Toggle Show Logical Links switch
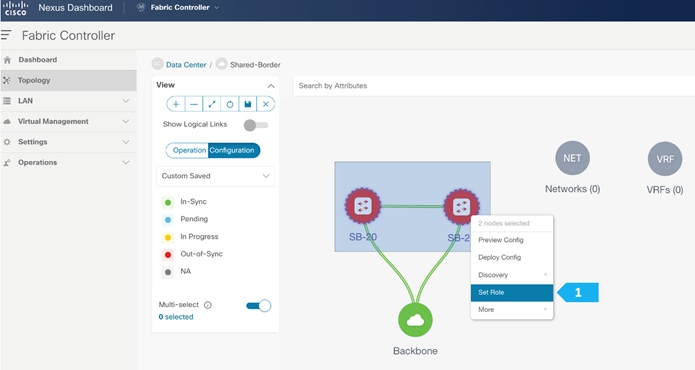695x370 pixels. (256, 125)
